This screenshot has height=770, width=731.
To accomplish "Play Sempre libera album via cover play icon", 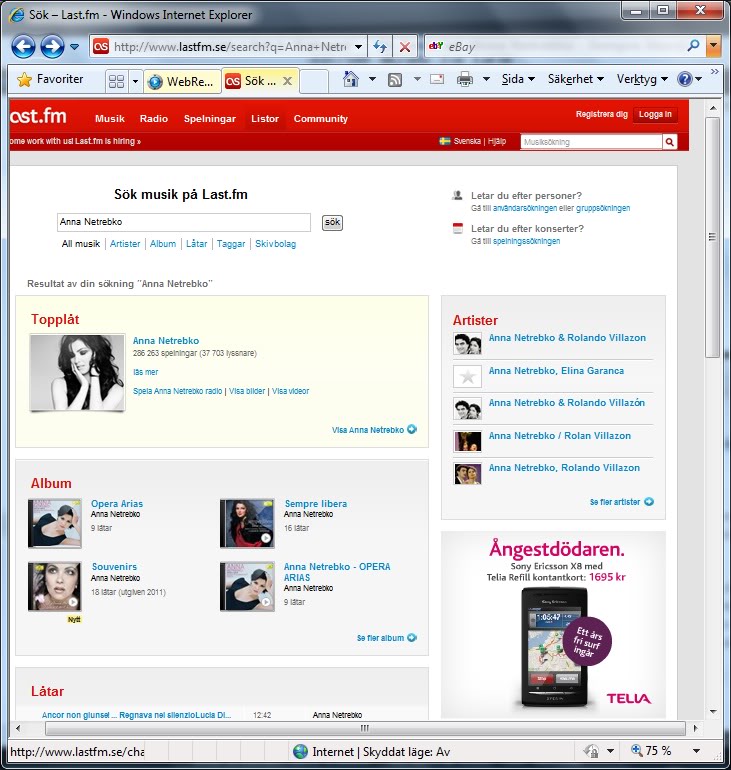I will coord(266,538).
